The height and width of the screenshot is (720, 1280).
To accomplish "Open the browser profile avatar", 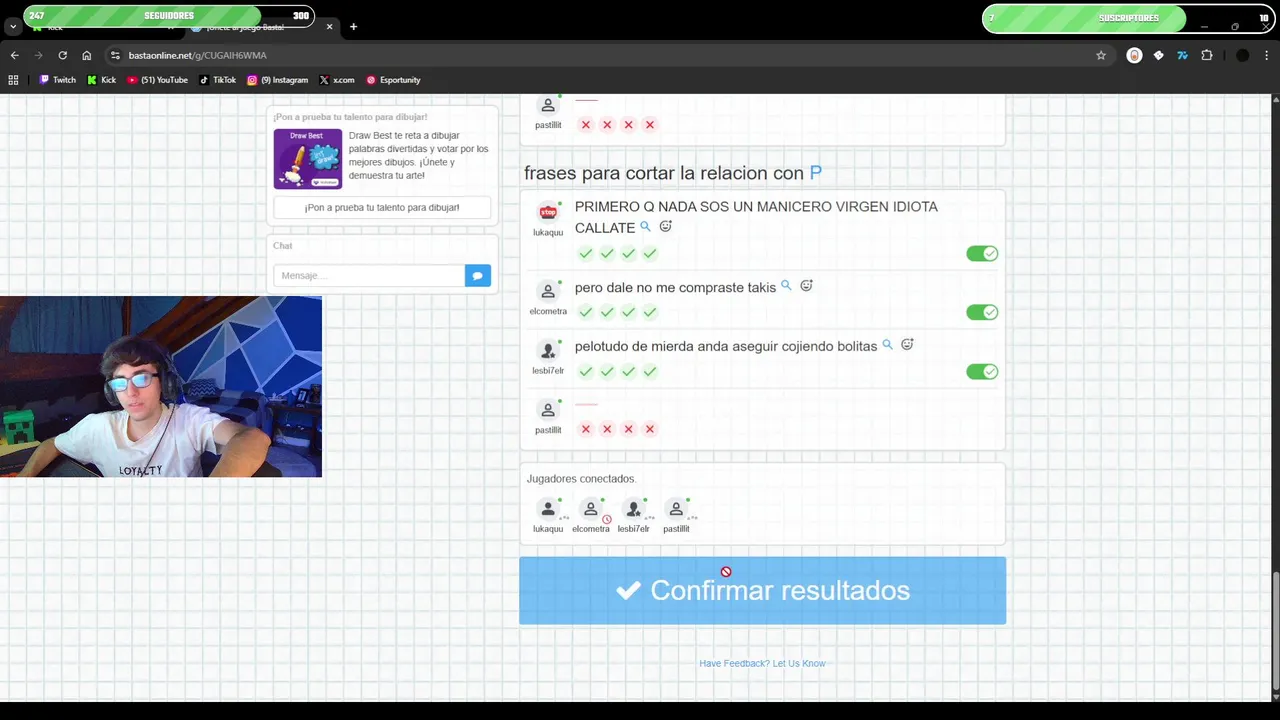I will [x=1242, y=55].
